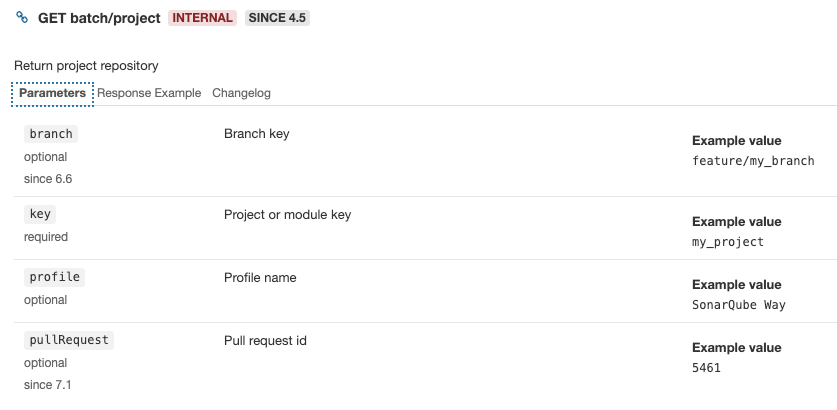The image size is (837, 410).
Task: Click the feature/my_branch example value
Action: (753, 161)
